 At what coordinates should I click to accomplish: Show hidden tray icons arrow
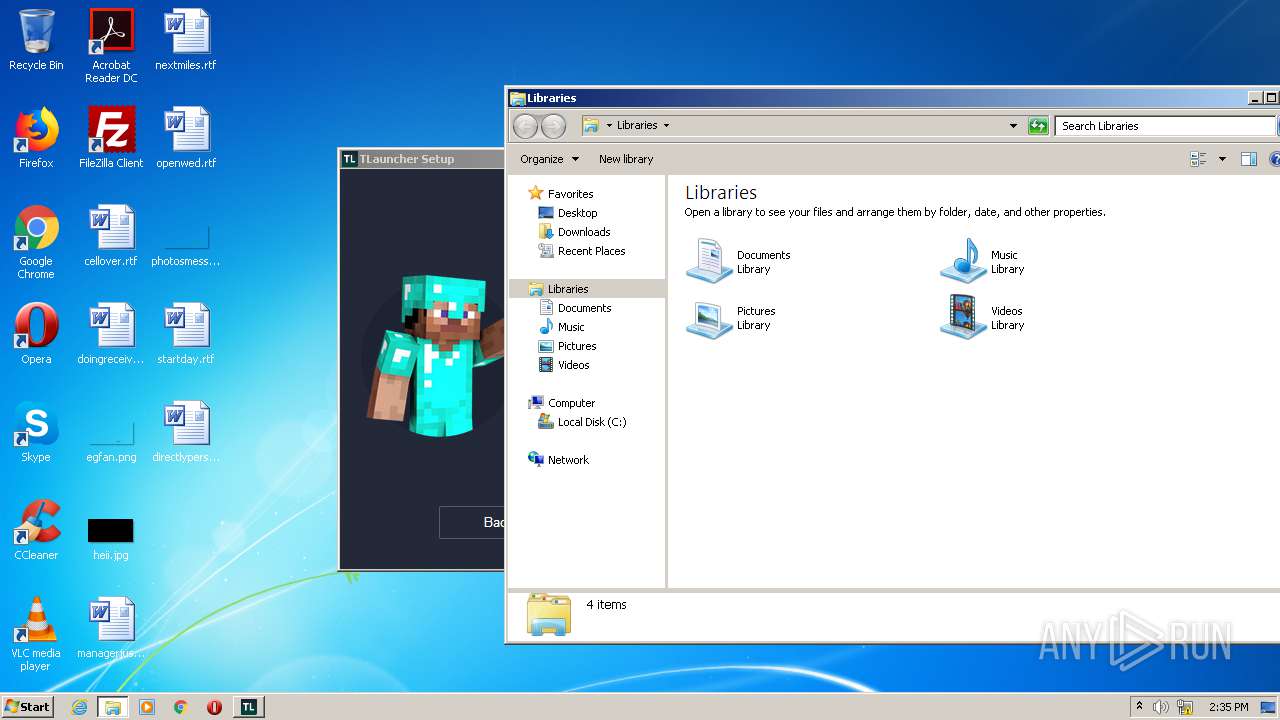tap(1139, 707)
